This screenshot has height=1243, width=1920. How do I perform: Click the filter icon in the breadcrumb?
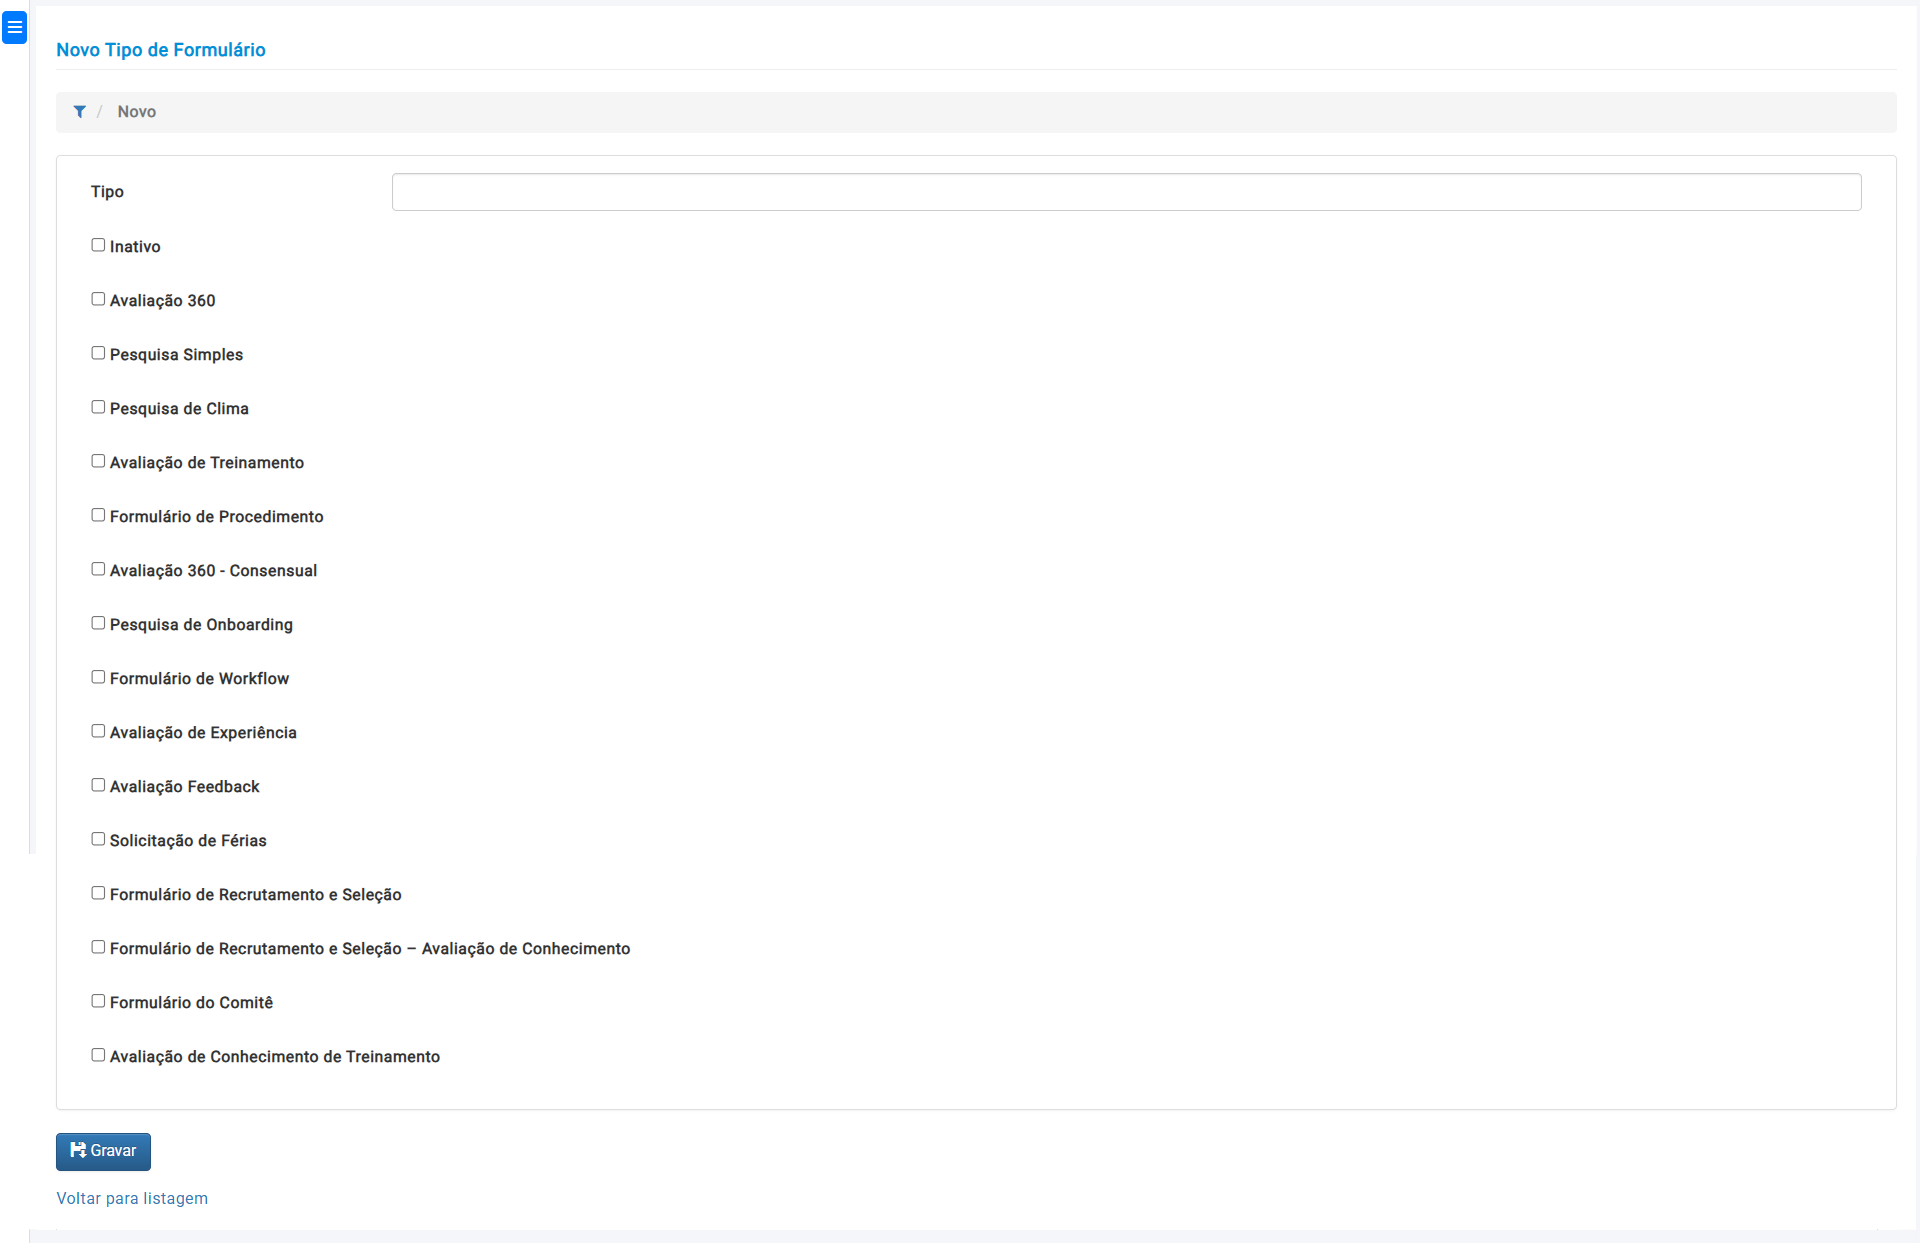click(80, 112)
